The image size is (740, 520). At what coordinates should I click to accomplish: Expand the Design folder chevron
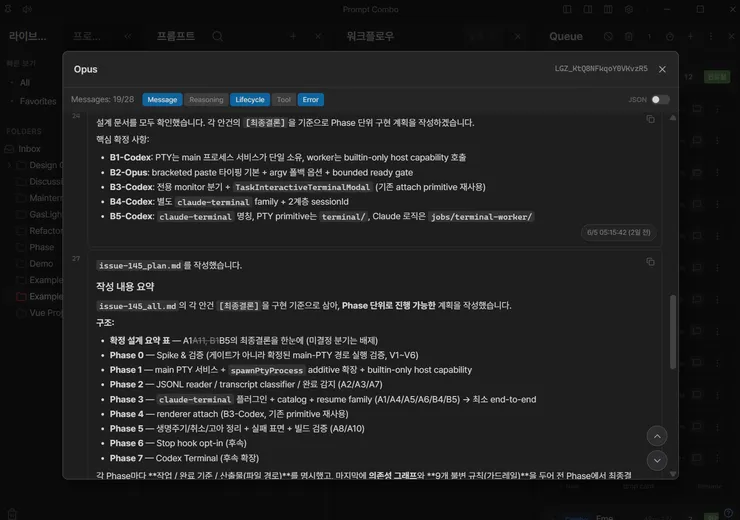9,165
